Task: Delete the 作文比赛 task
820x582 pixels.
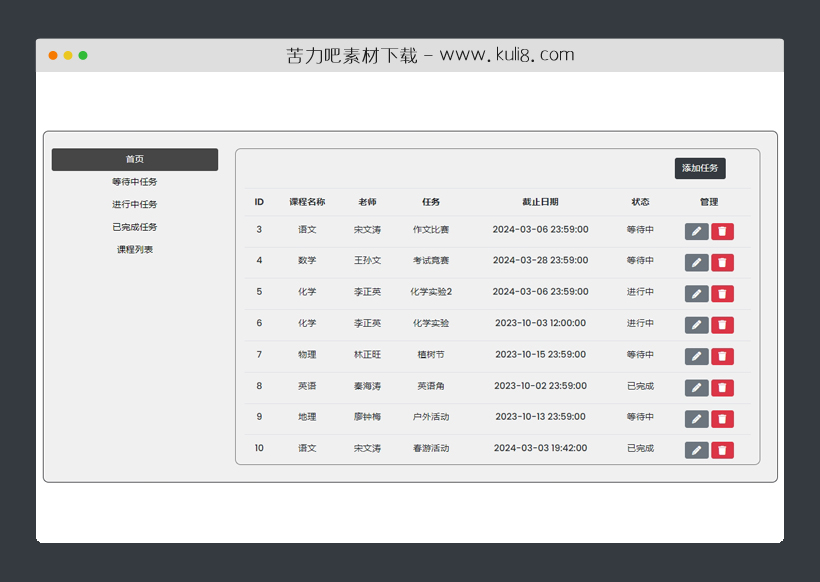Action: click(722, 231)
